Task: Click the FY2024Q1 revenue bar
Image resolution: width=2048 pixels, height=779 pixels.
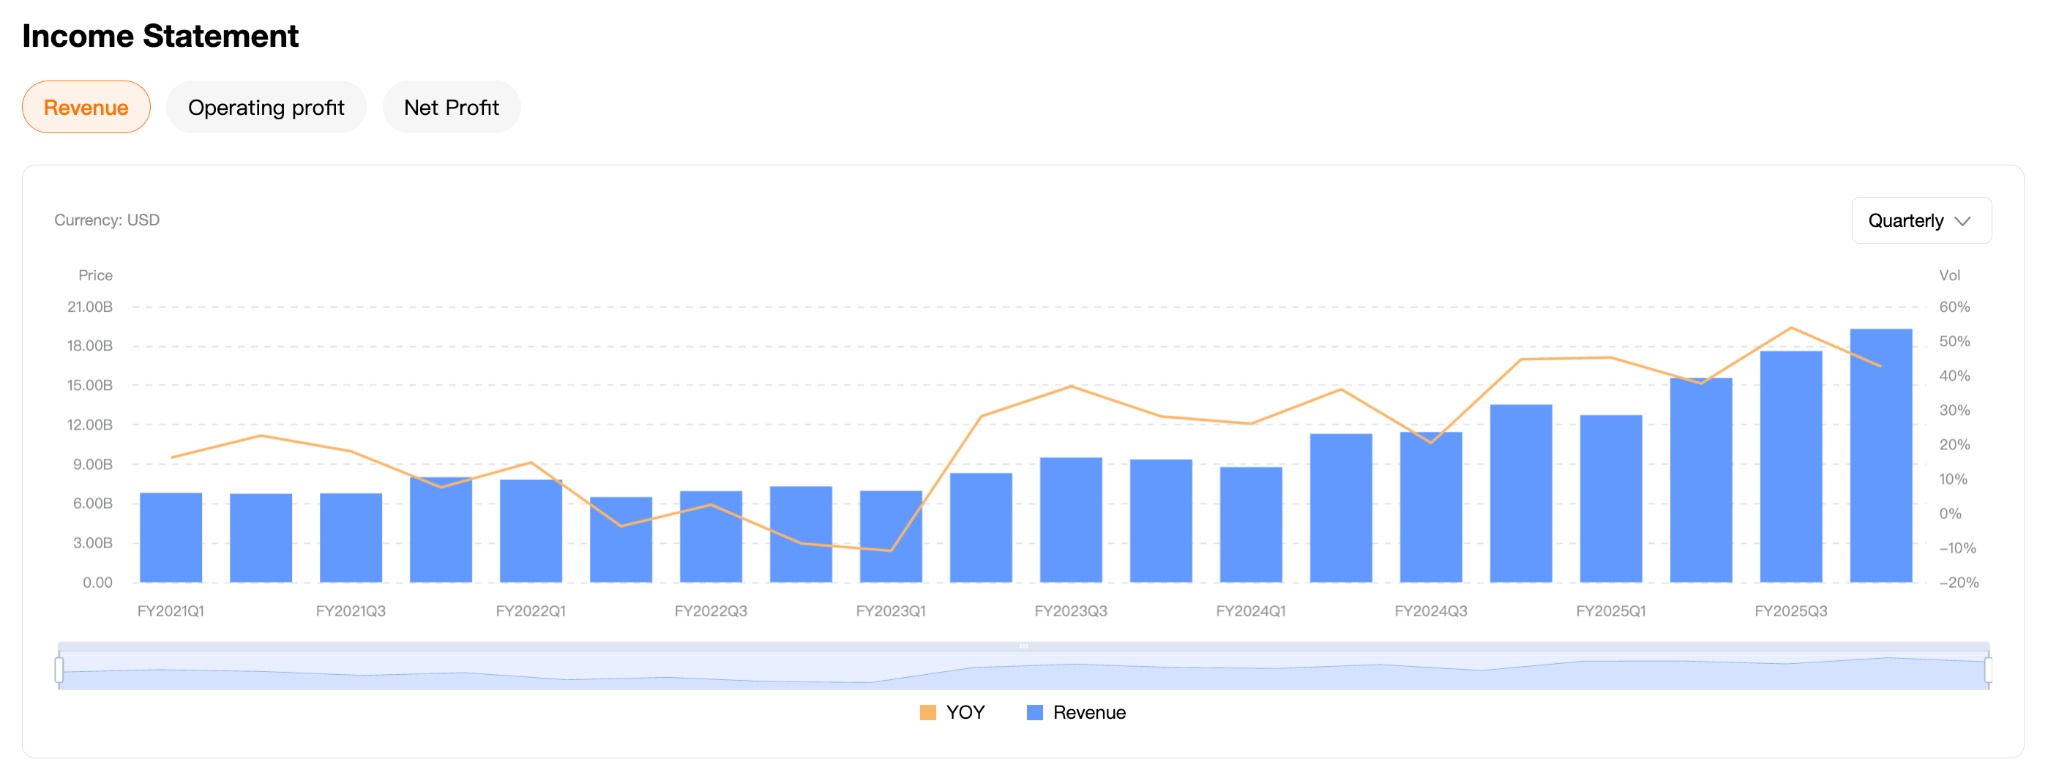Action: 1251,525
